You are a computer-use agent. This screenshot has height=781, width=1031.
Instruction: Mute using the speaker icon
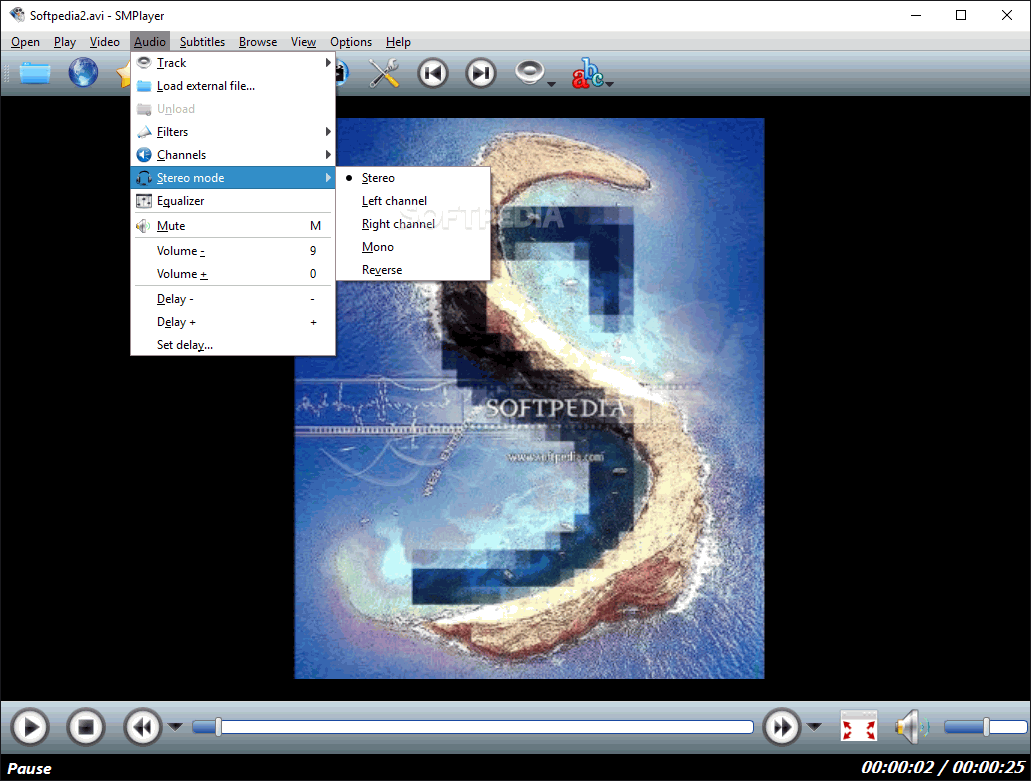tap(912, 727)
